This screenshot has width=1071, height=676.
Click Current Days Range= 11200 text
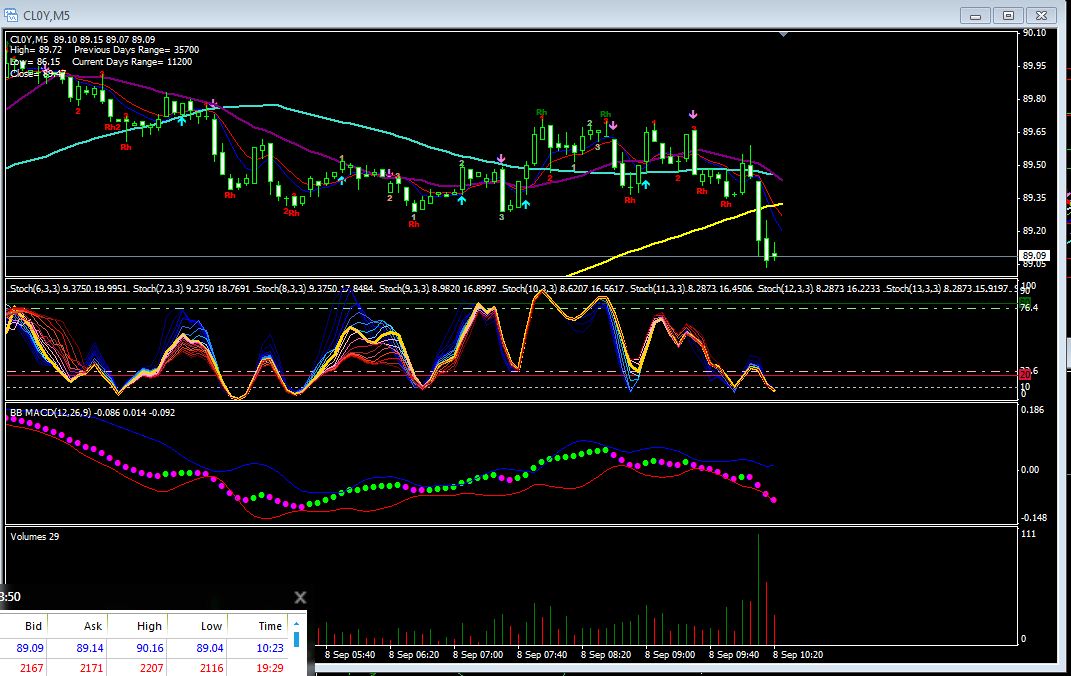click(132, 61)
